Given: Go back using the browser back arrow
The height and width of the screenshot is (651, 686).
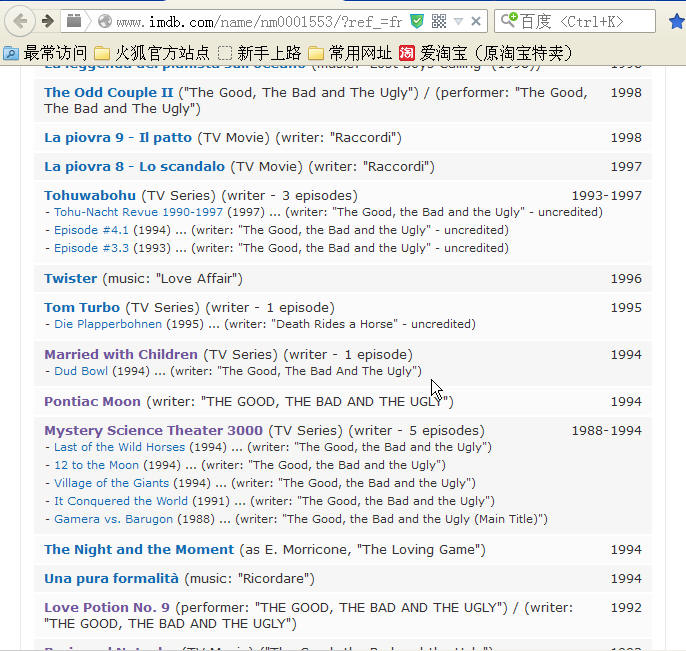Looking at the screenshot, I should coord(20,21).
